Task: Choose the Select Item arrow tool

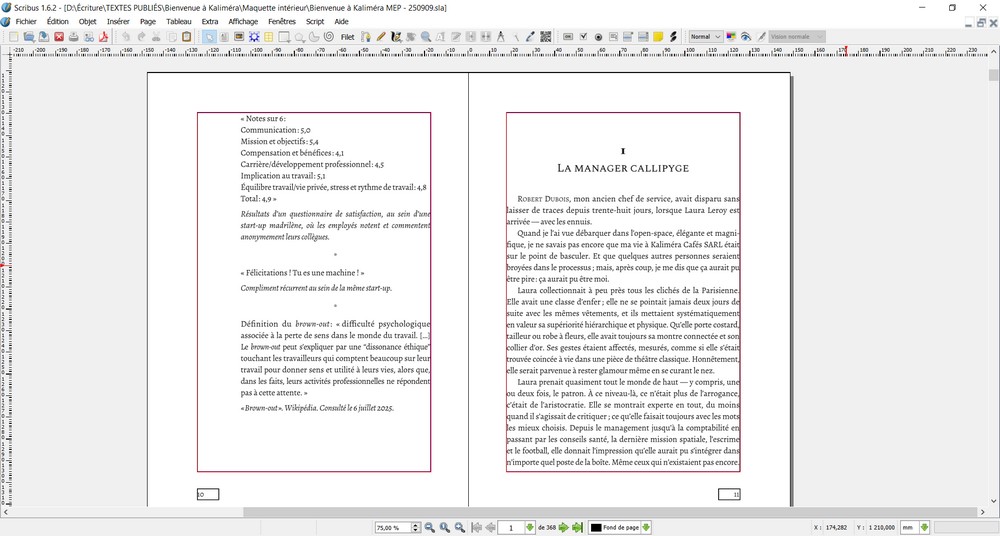Action: (209, 36)
